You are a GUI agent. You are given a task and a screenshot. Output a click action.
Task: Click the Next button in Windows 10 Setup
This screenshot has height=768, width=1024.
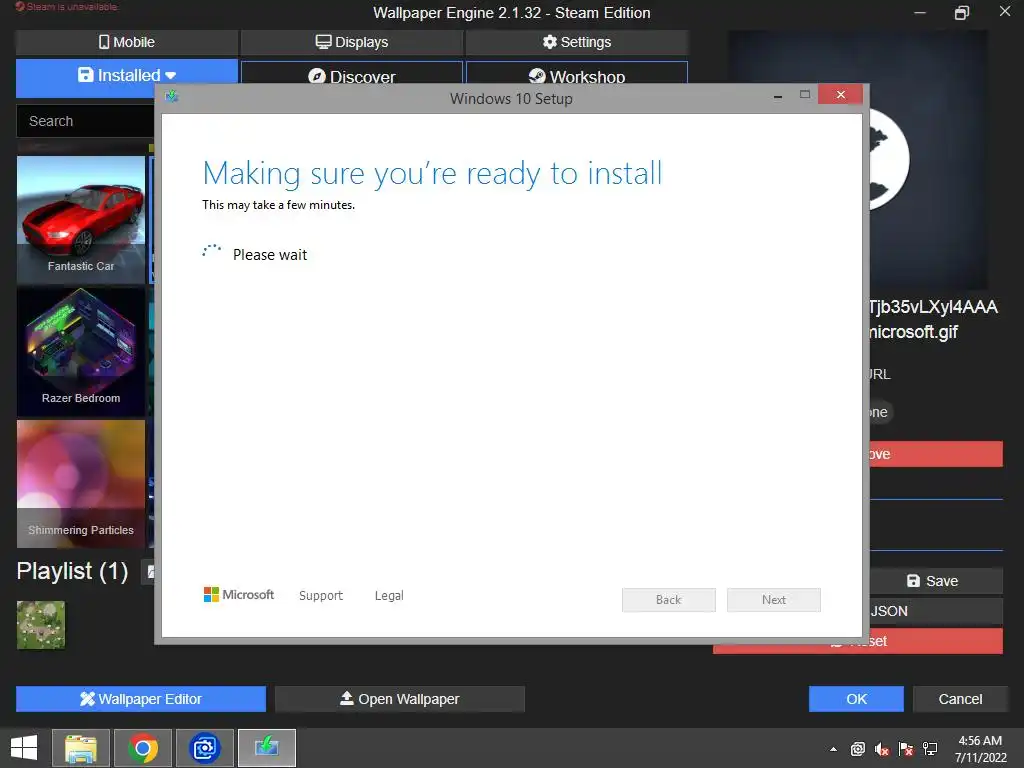[x=774, y=600]
